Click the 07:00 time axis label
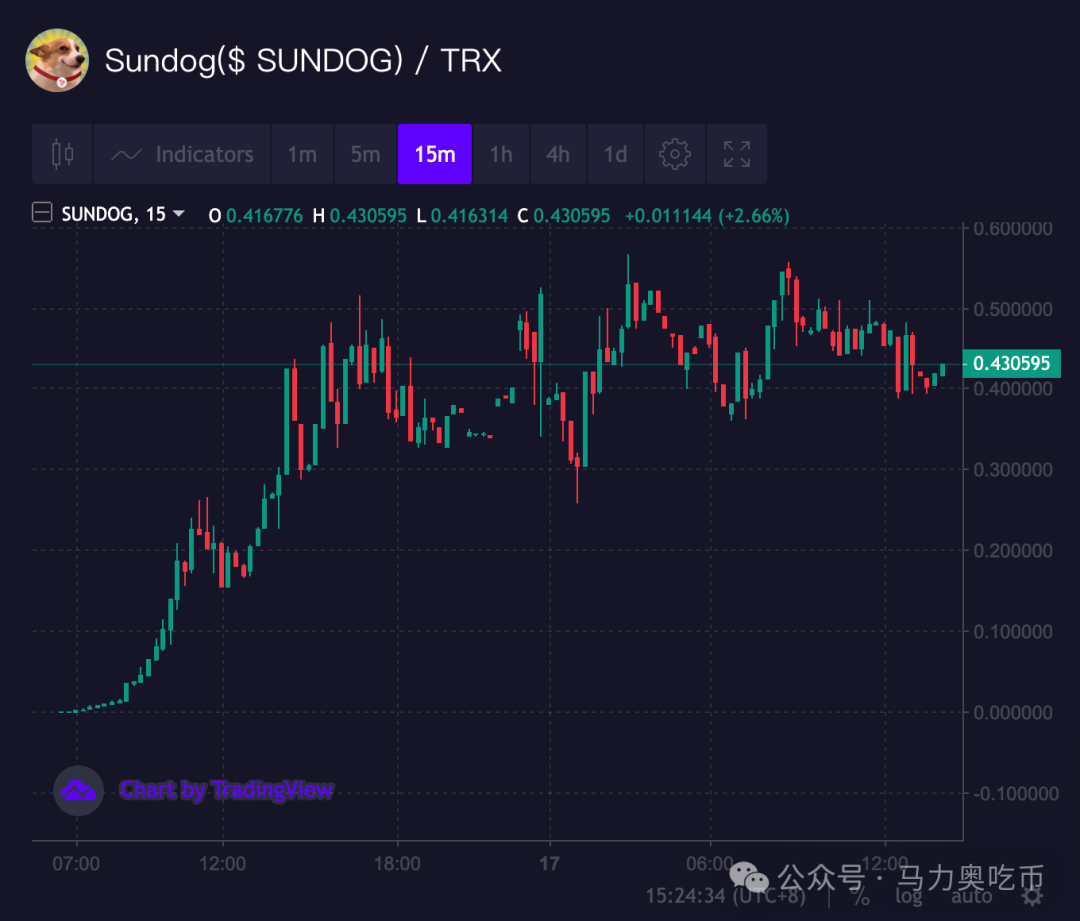Viewport: 1080px width, 921px height. point(76,863)
